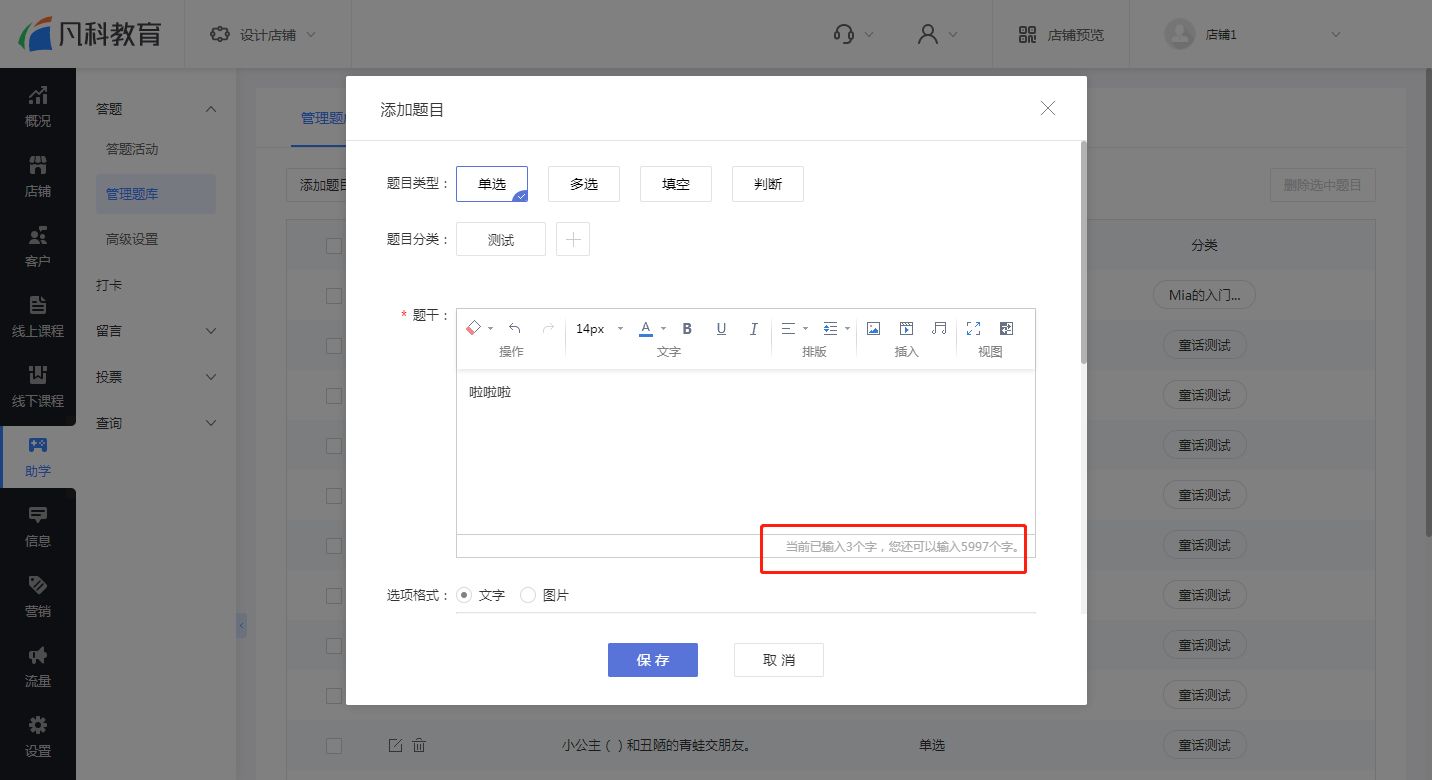Open customer service headset menu

(853, 34)
